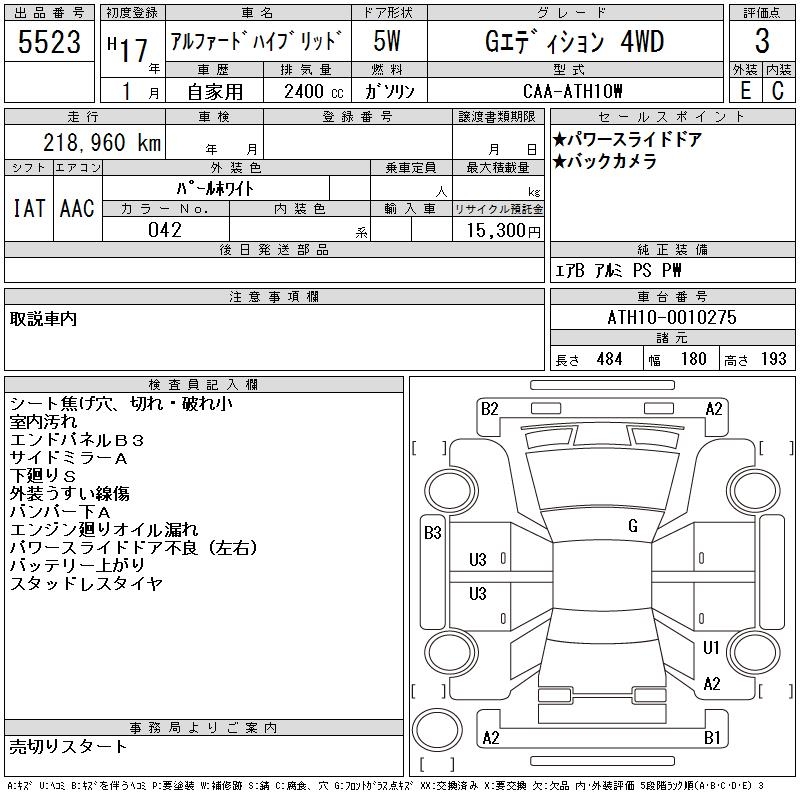The height and width of the screenshot is (800, 800).
Task: Click the width value 180
Action: point(693,359)
